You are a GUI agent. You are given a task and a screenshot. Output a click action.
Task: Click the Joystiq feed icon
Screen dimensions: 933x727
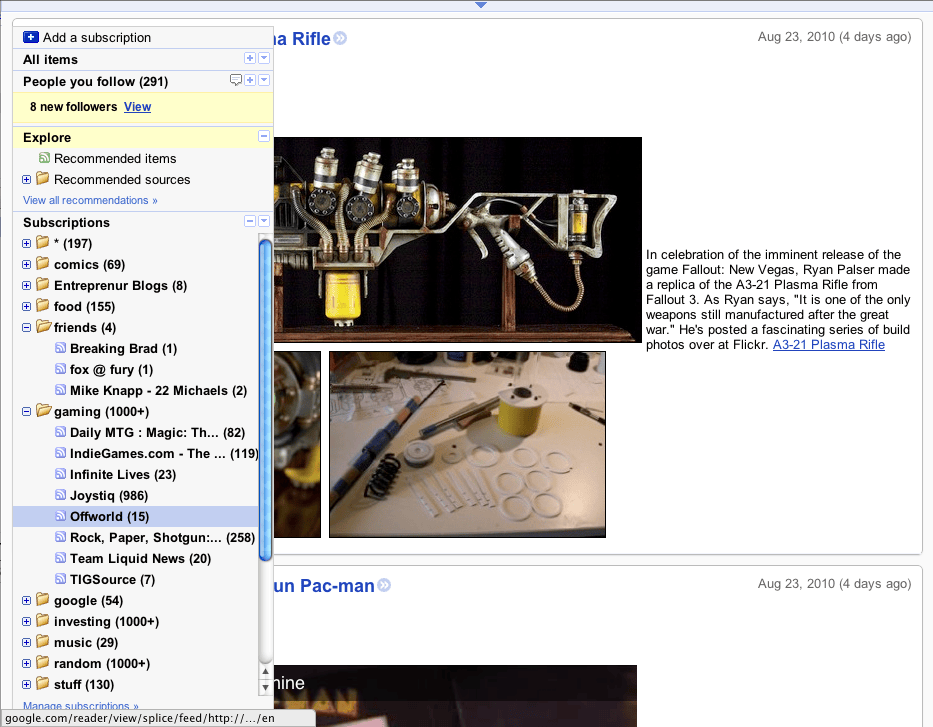click(x=60, y=495)
